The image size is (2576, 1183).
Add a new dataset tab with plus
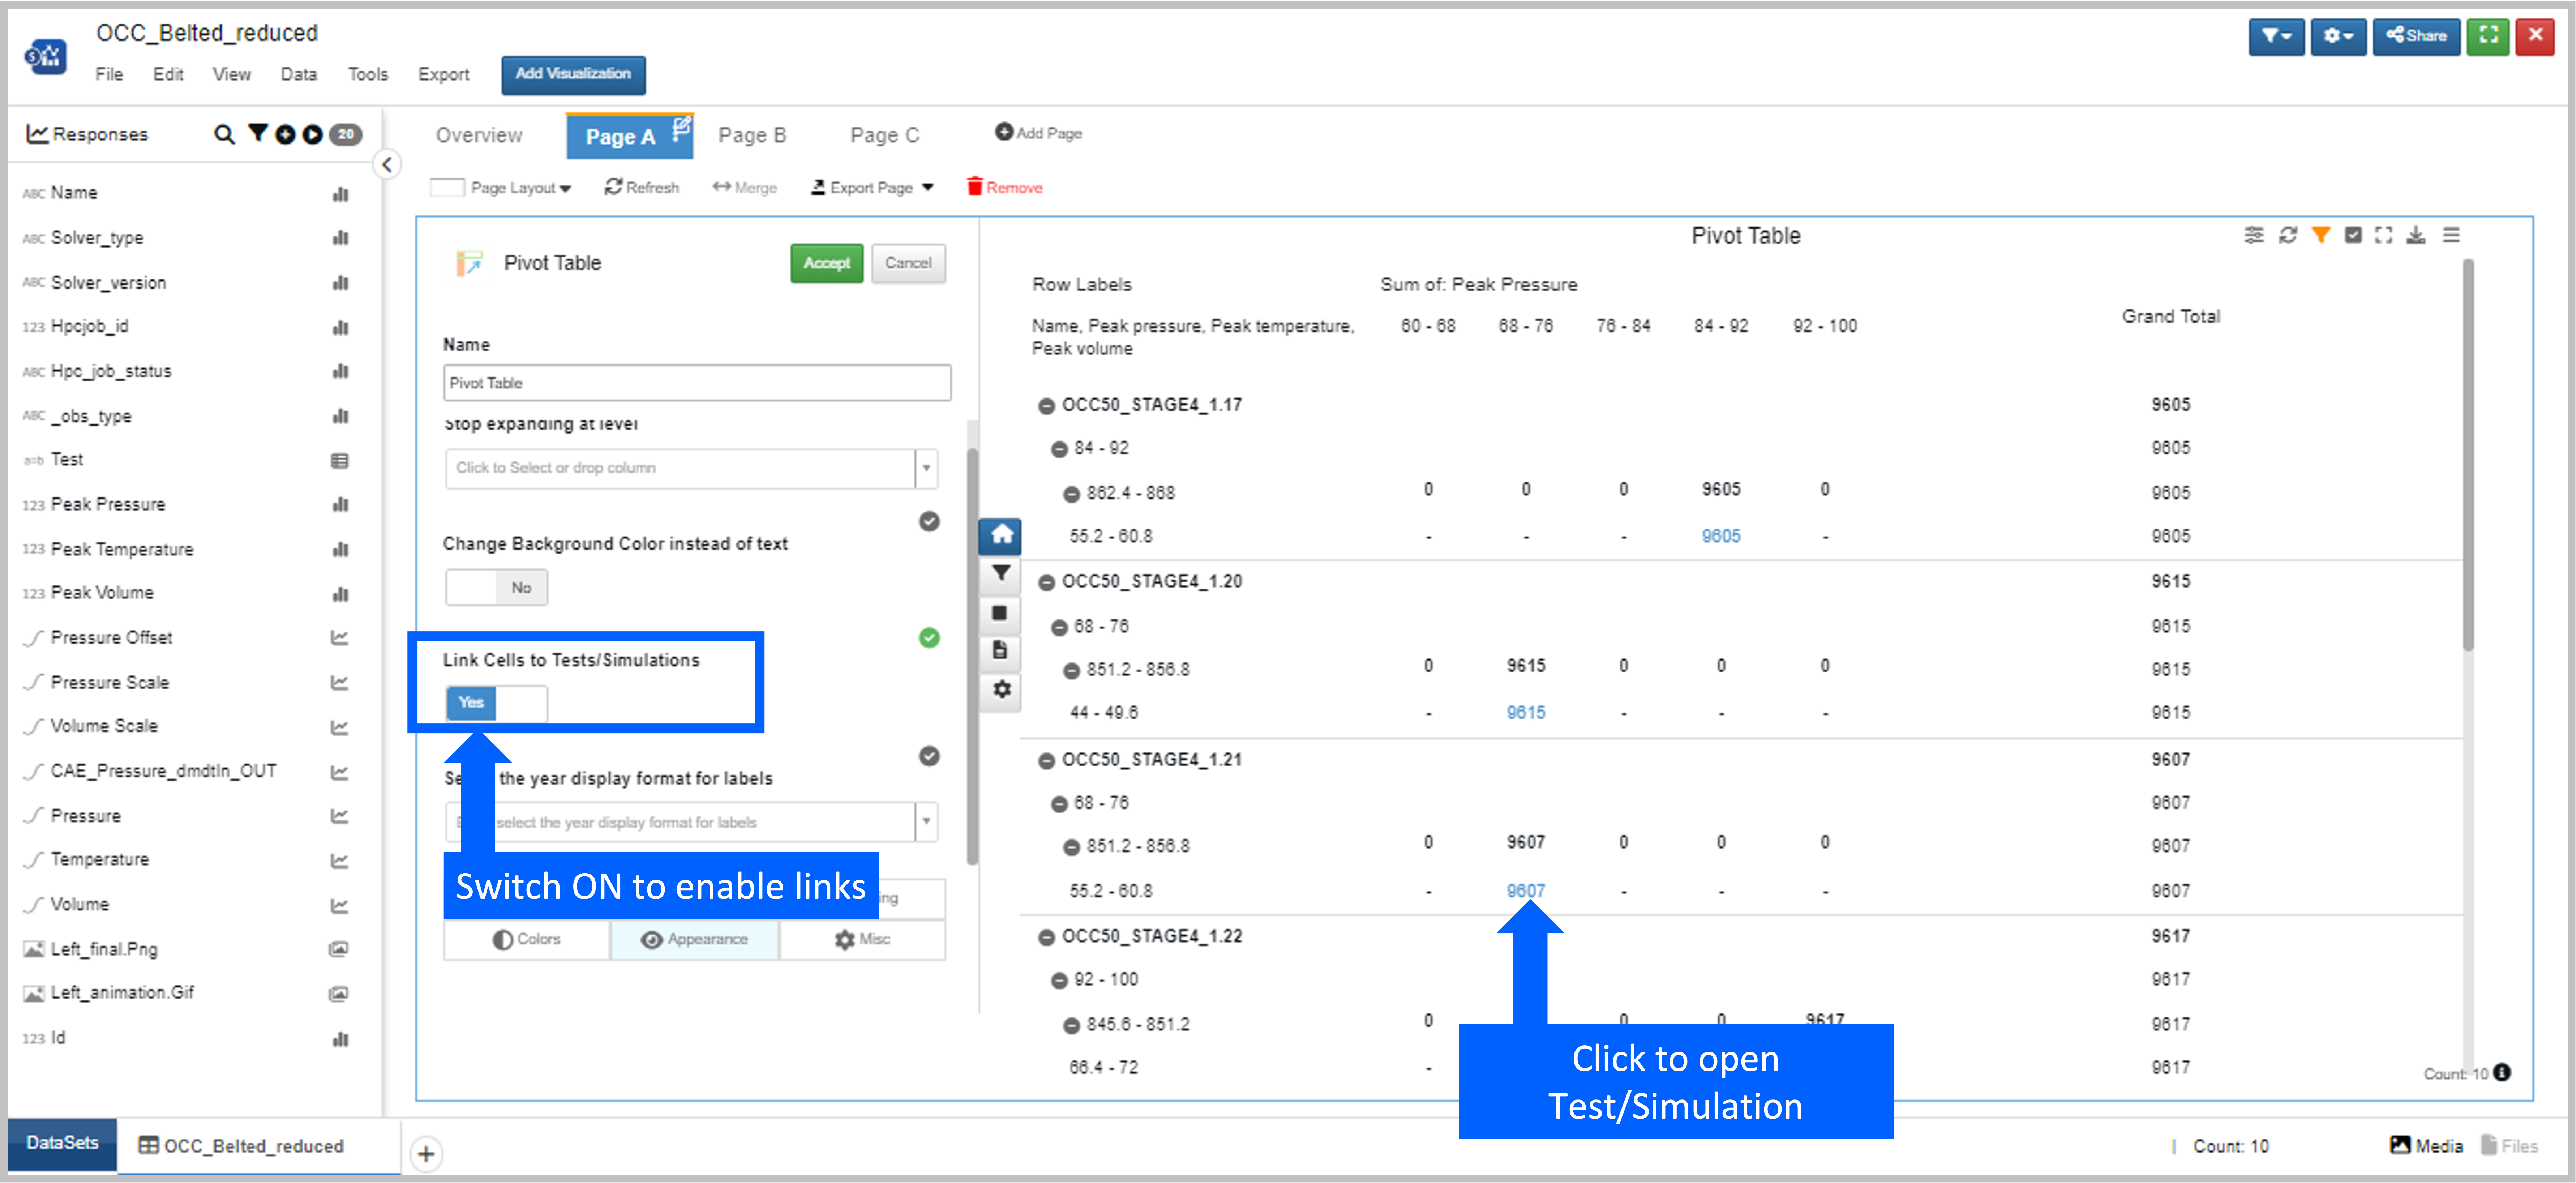pyautogui.click(x=426, y=1154)
